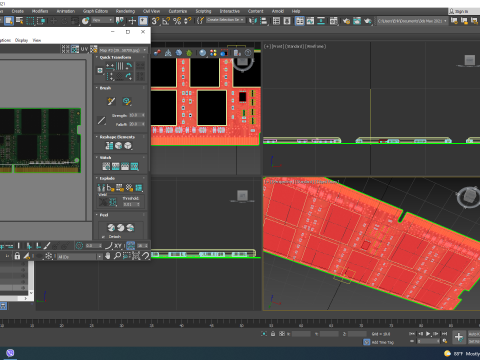This screenshot has height=360, width=480.
Task: Toggle Window/Crossing selection icon
Action: click(41, 21)
